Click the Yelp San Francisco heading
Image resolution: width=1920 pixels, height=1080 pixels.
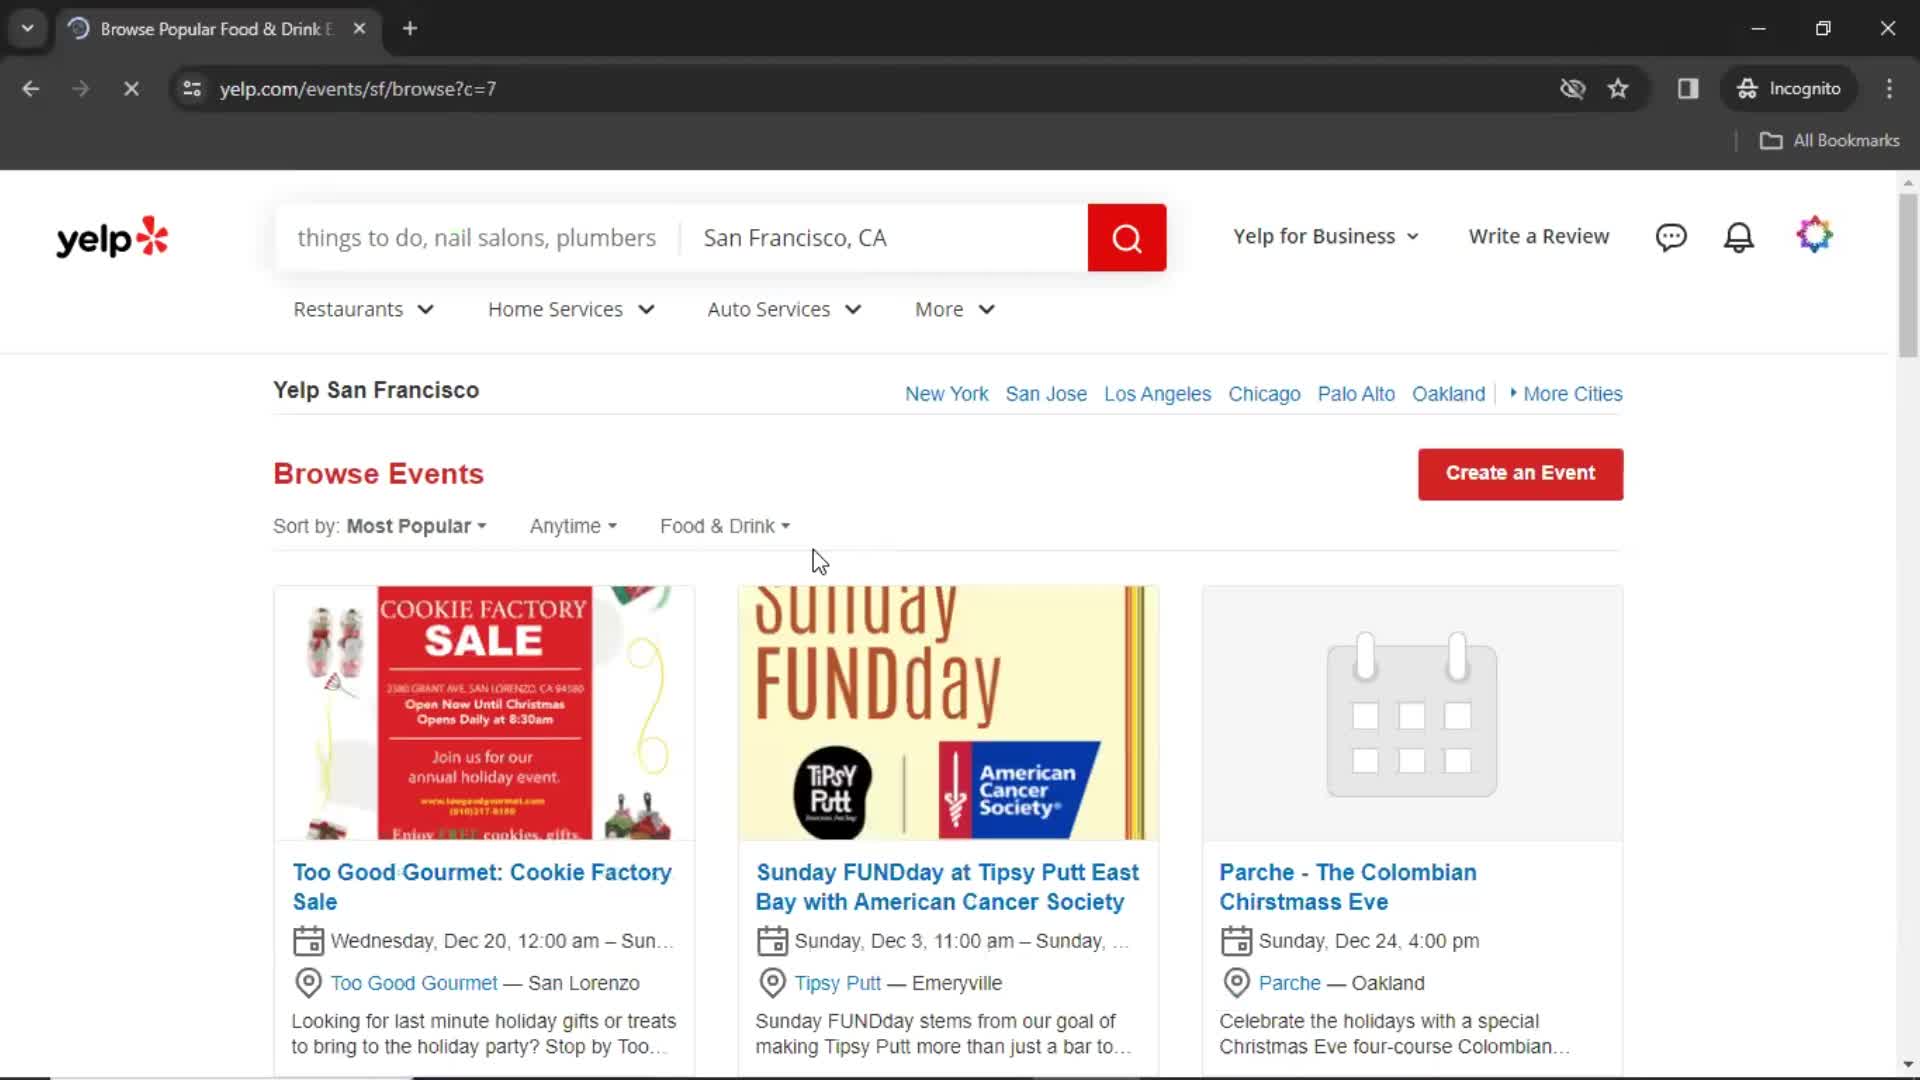click(376, 390)
